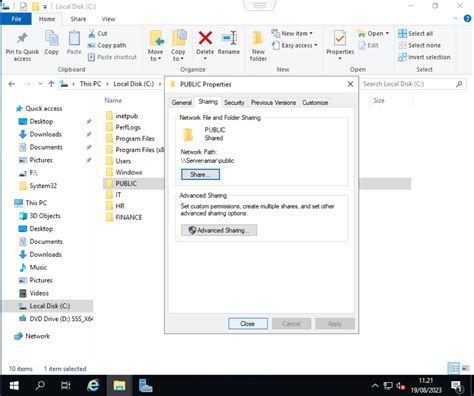Switch to View ribbon tab
The height and width of the screenshot is (396, 474).
(x=108, y=19)
